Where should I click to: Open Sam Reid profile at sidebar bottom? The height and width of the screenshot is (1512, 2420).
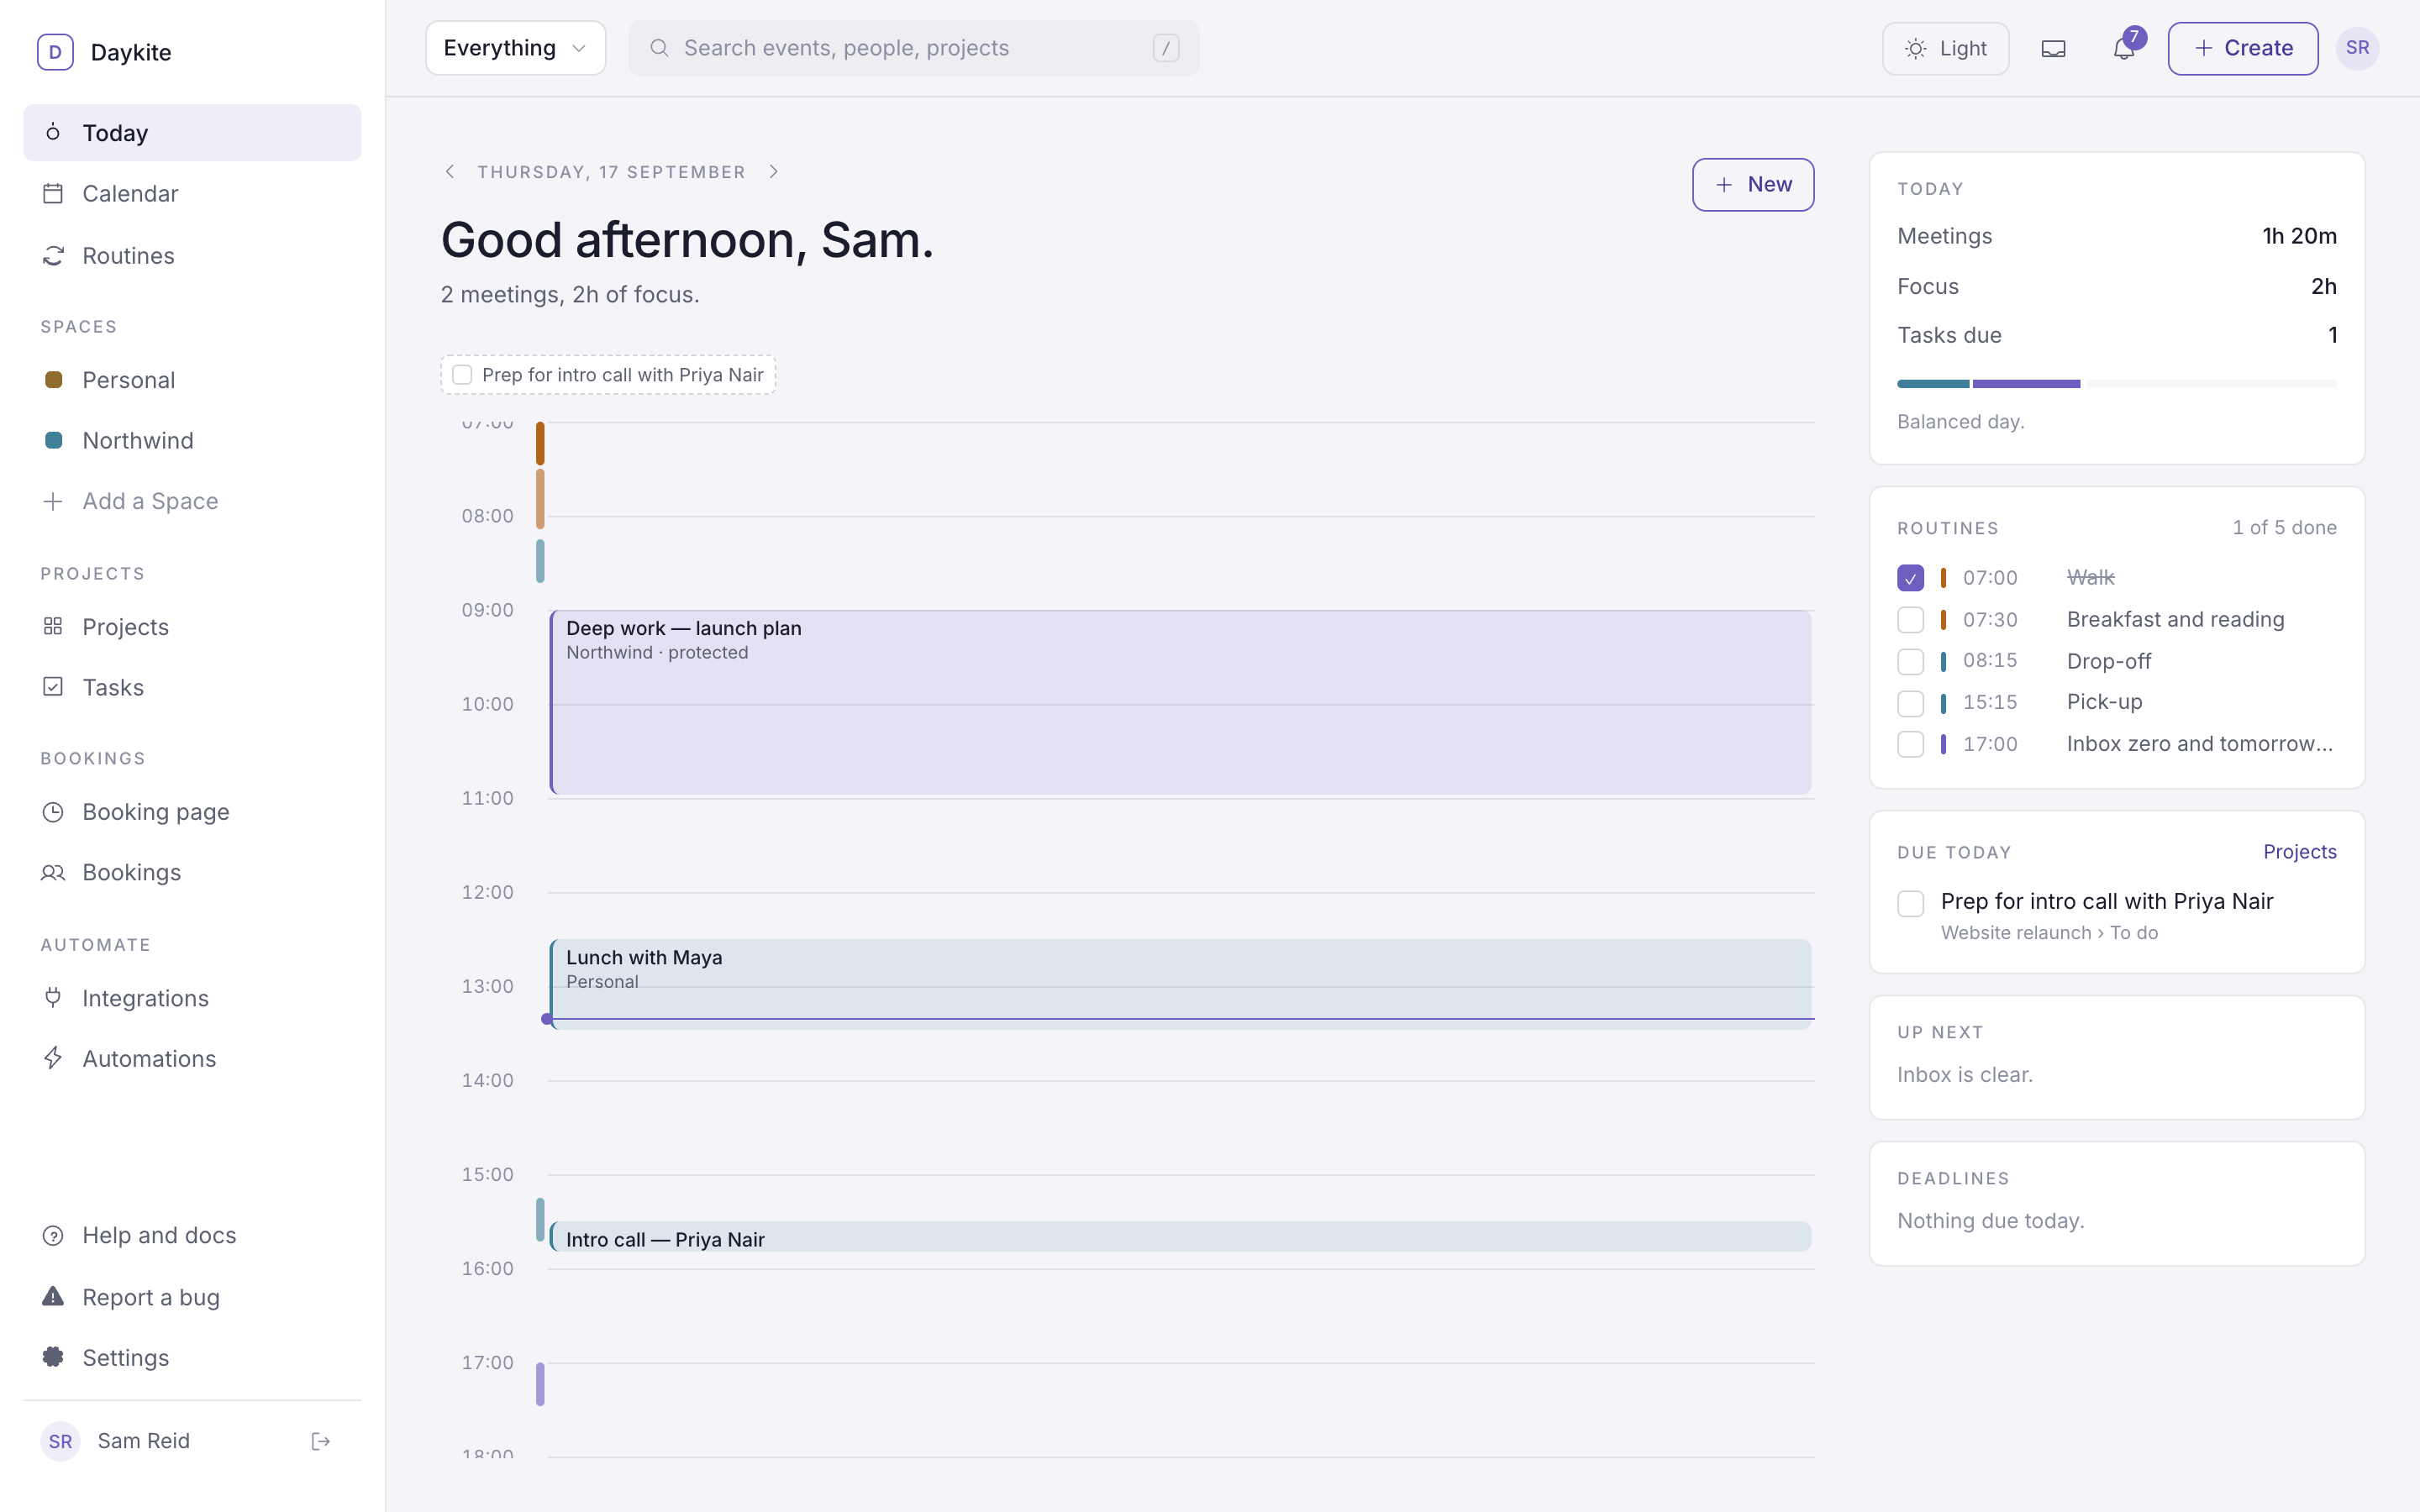[144, 1441]
